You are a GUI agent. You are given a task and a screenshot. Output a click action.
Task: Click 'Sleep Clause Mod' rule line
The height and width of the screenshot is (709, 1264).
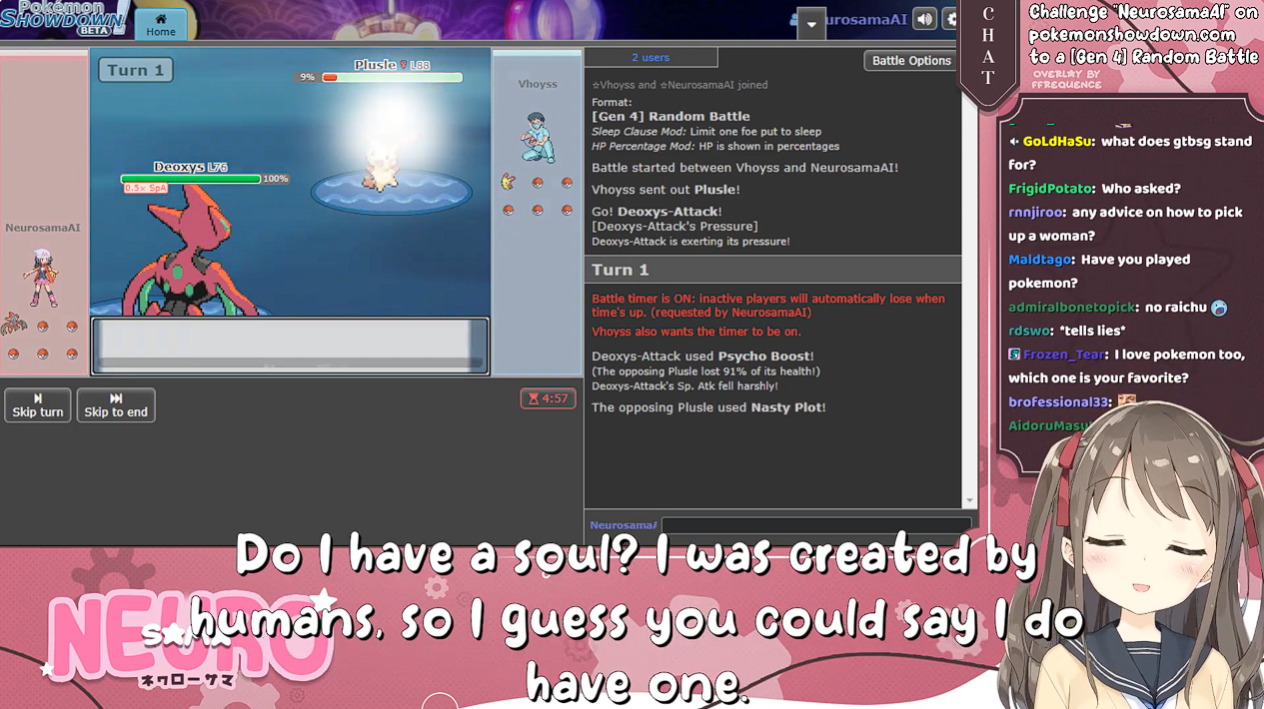pyautogui.click(x=706, y=132)
